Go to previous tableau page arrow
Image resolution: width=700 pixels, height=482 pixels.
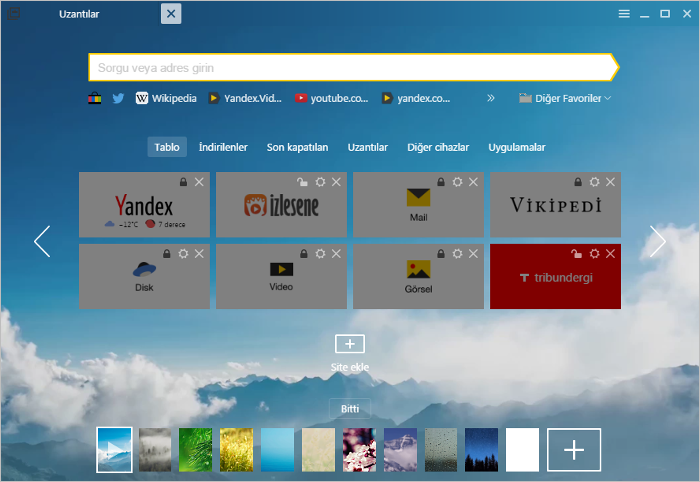[x=42, y=241]
